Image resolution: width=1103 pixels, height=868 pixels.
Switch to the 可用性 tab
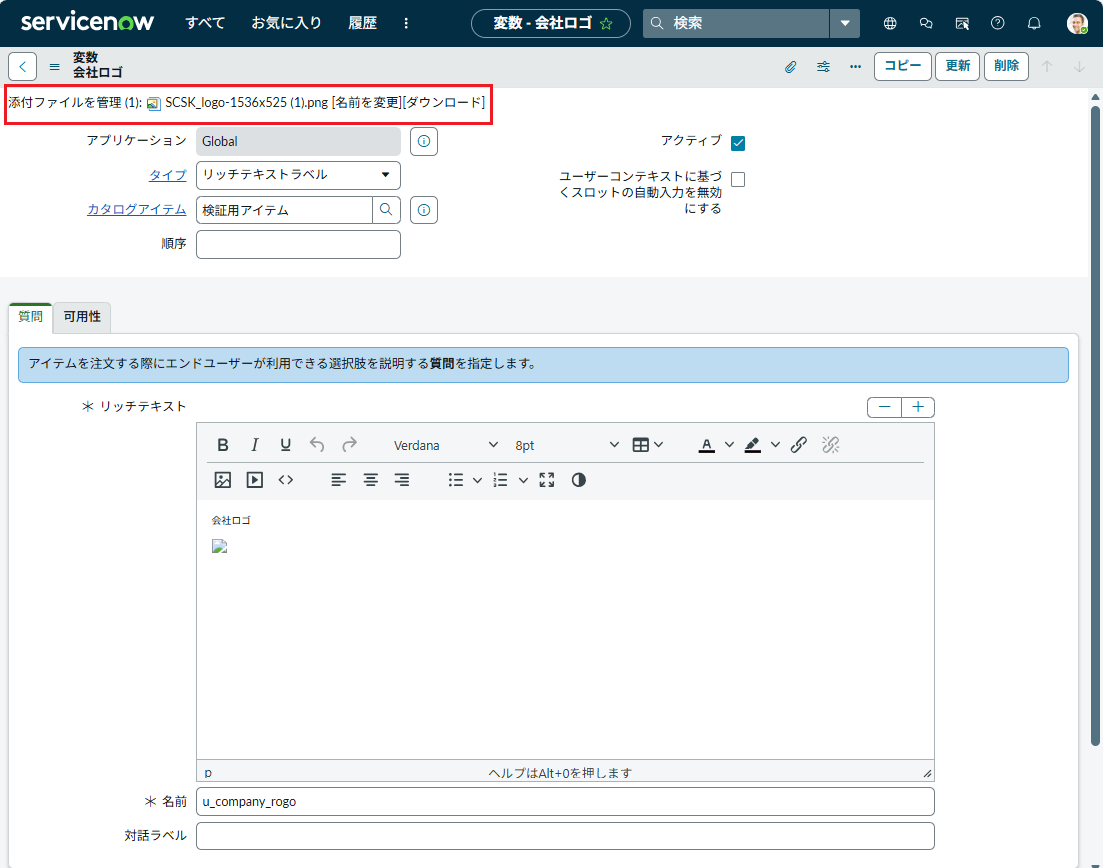82,317
